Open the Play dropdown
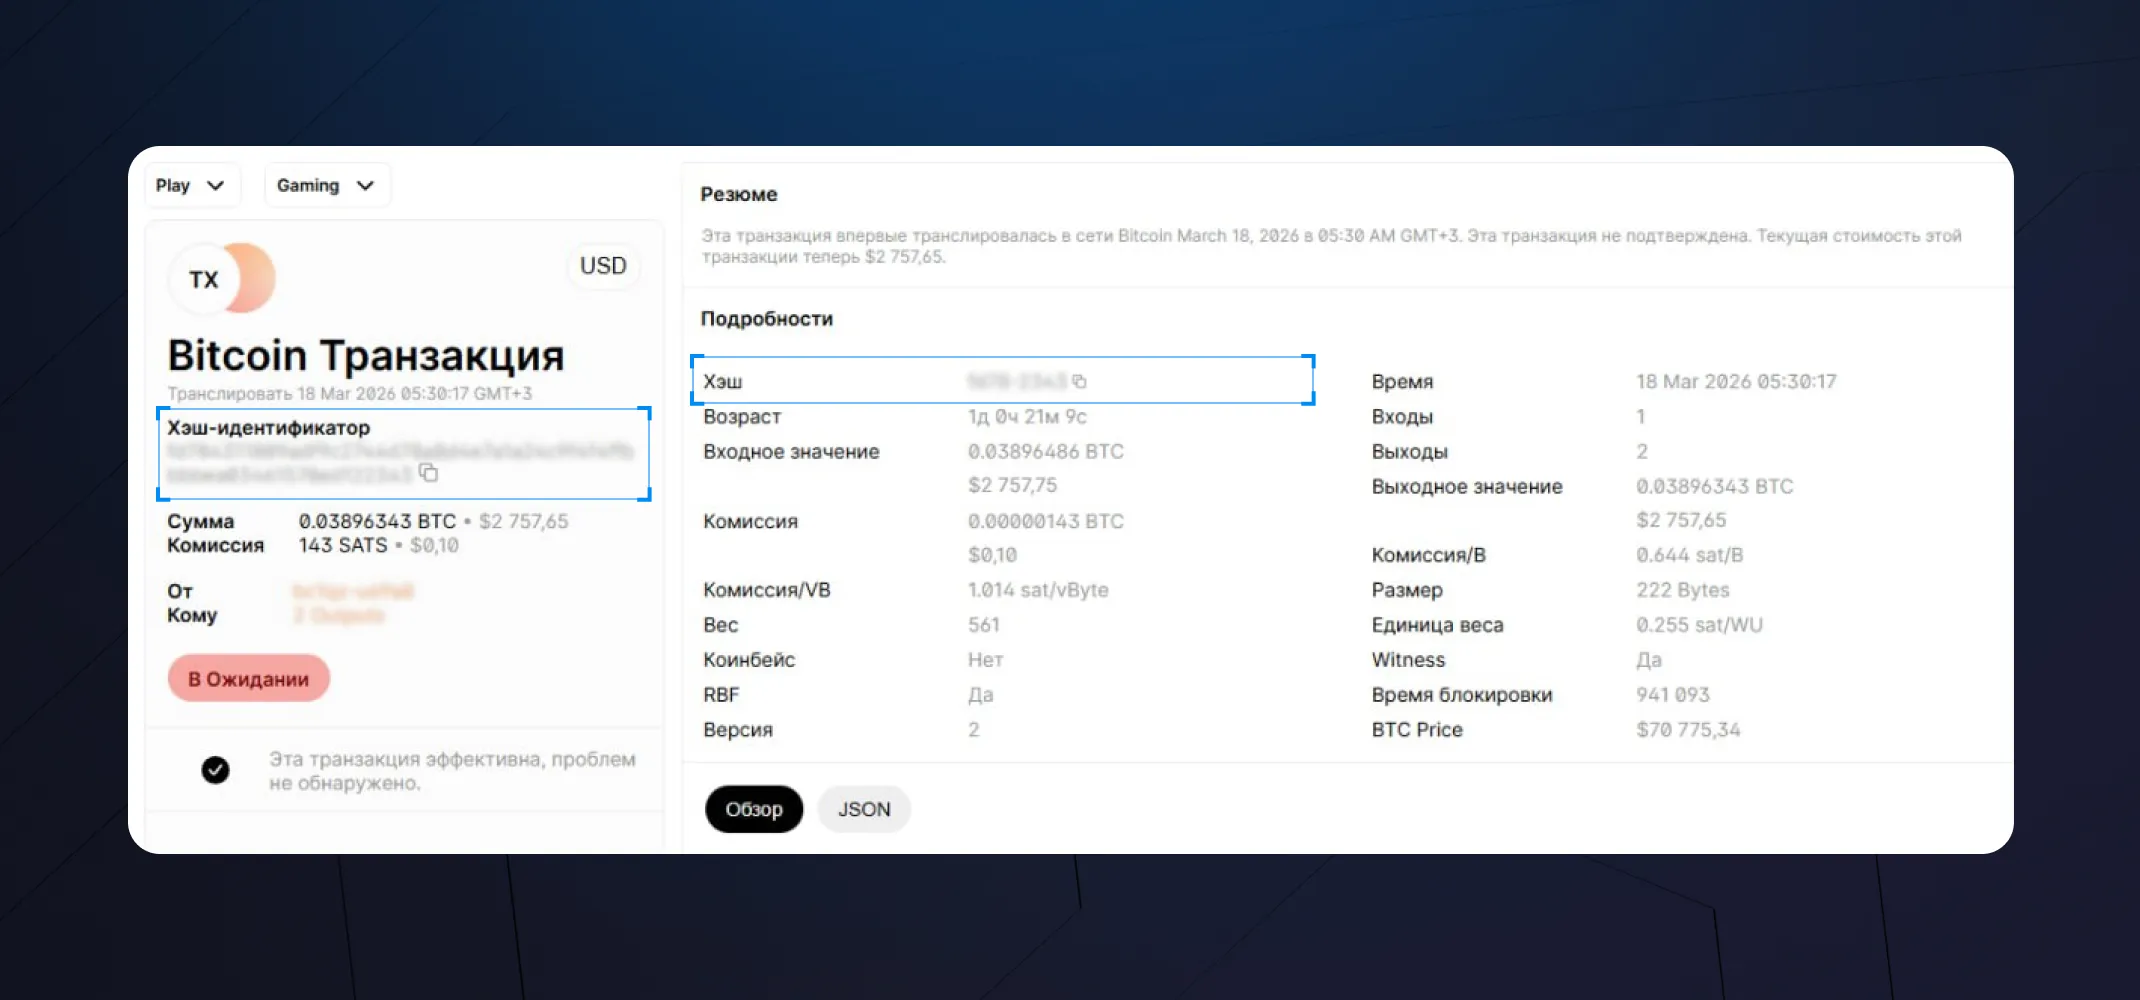Viewport: 2140px width, 1000px height. [x=192, y=185]
